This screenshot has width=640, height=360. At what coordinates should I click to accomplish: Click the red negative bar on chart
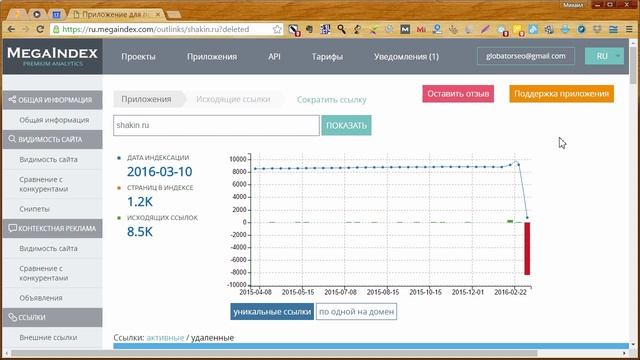point(527,249)
